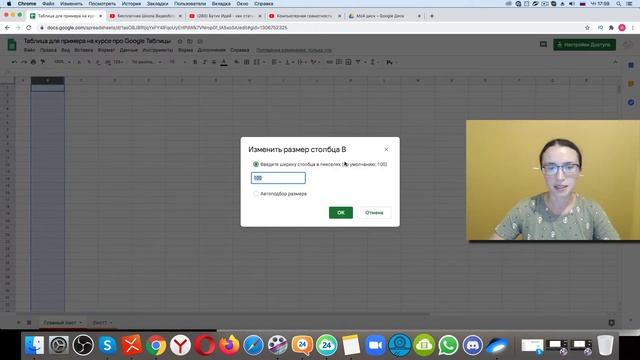The image size is (640, 360).
Task: Open OBS from the Dock
Action: 83,345
